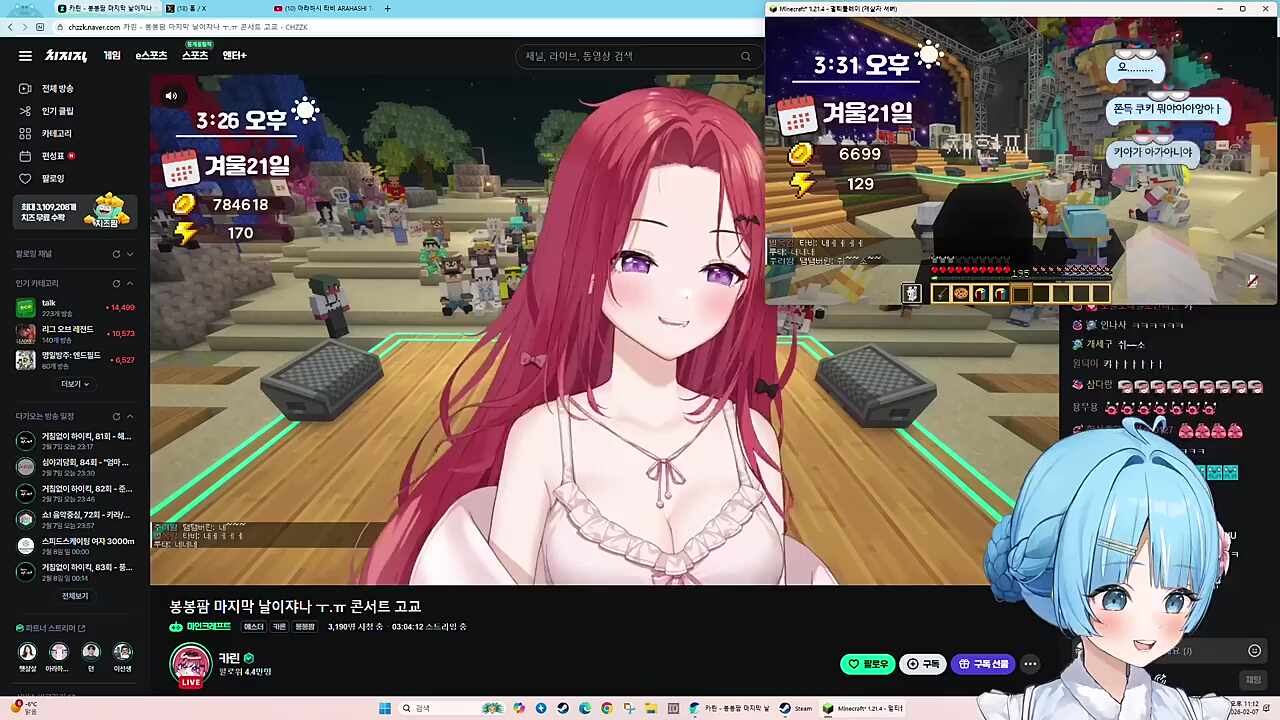
Task: Go to 인기 클립 in the sidebar
Action: [x=57, y=111]
